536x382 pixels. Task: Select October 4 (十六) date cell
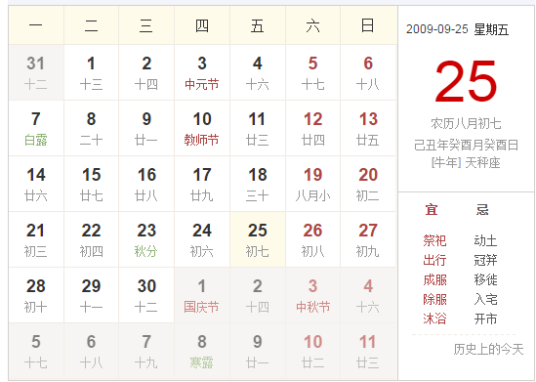point(368,295)
